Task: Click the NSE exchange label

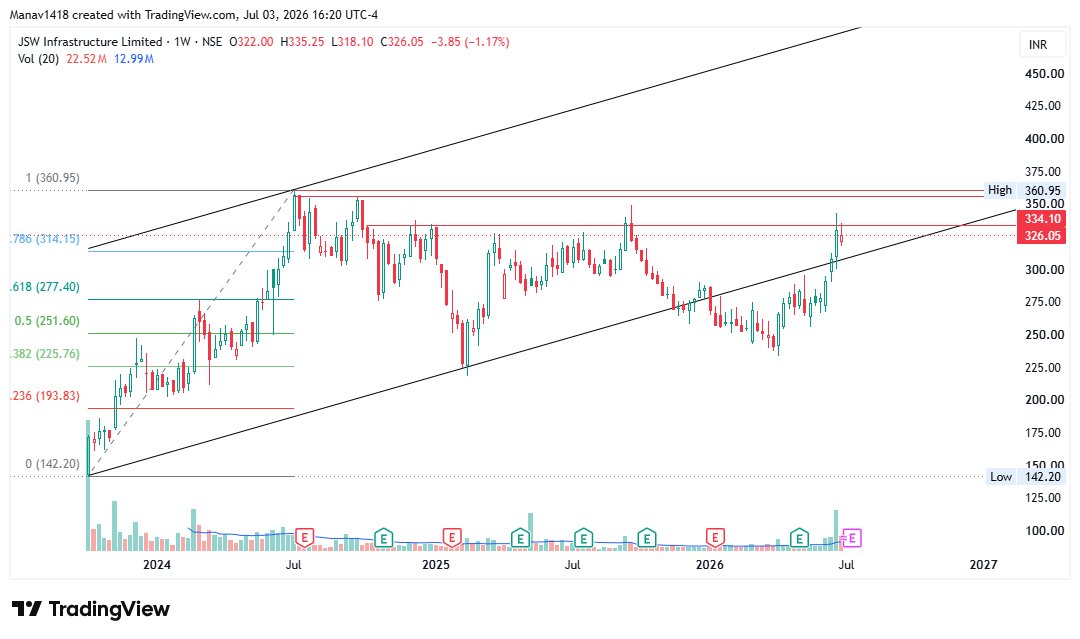Action: (x=212, y=42)
